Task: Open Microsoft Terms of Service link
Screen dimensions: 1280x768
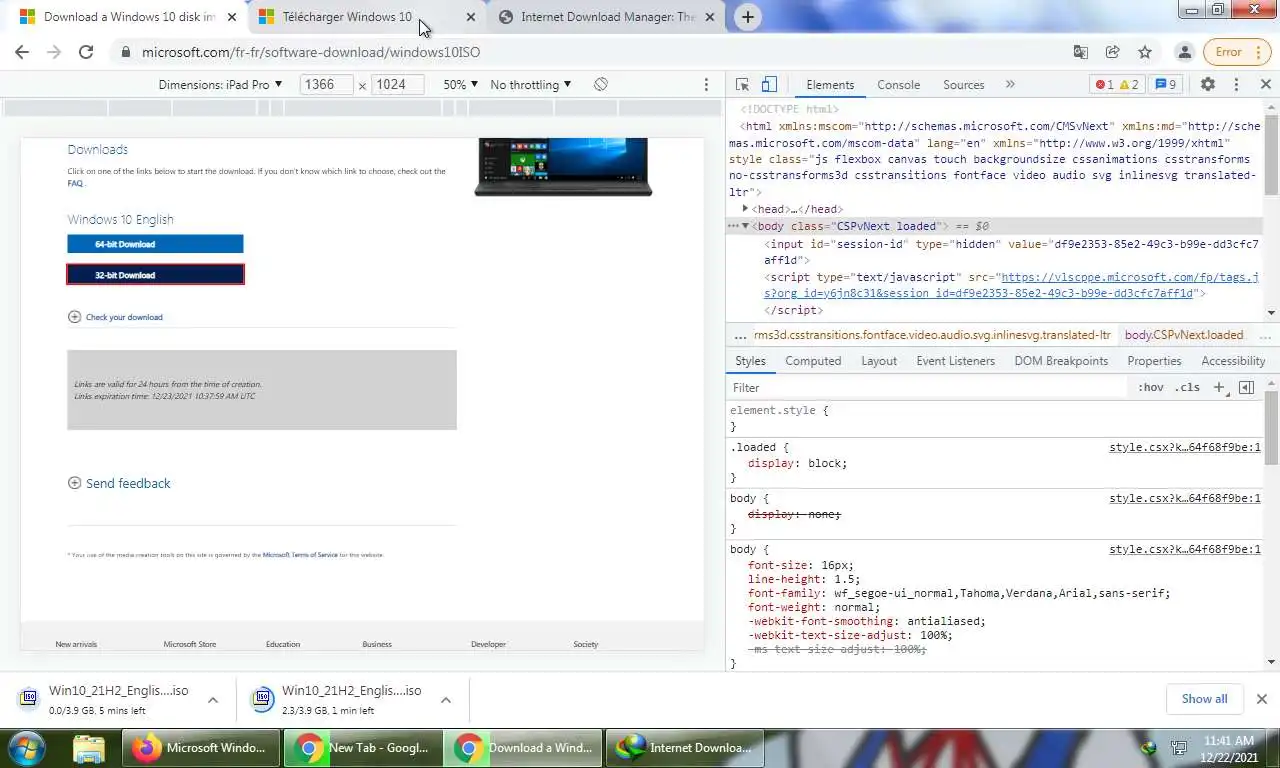Action: [300, 555]
